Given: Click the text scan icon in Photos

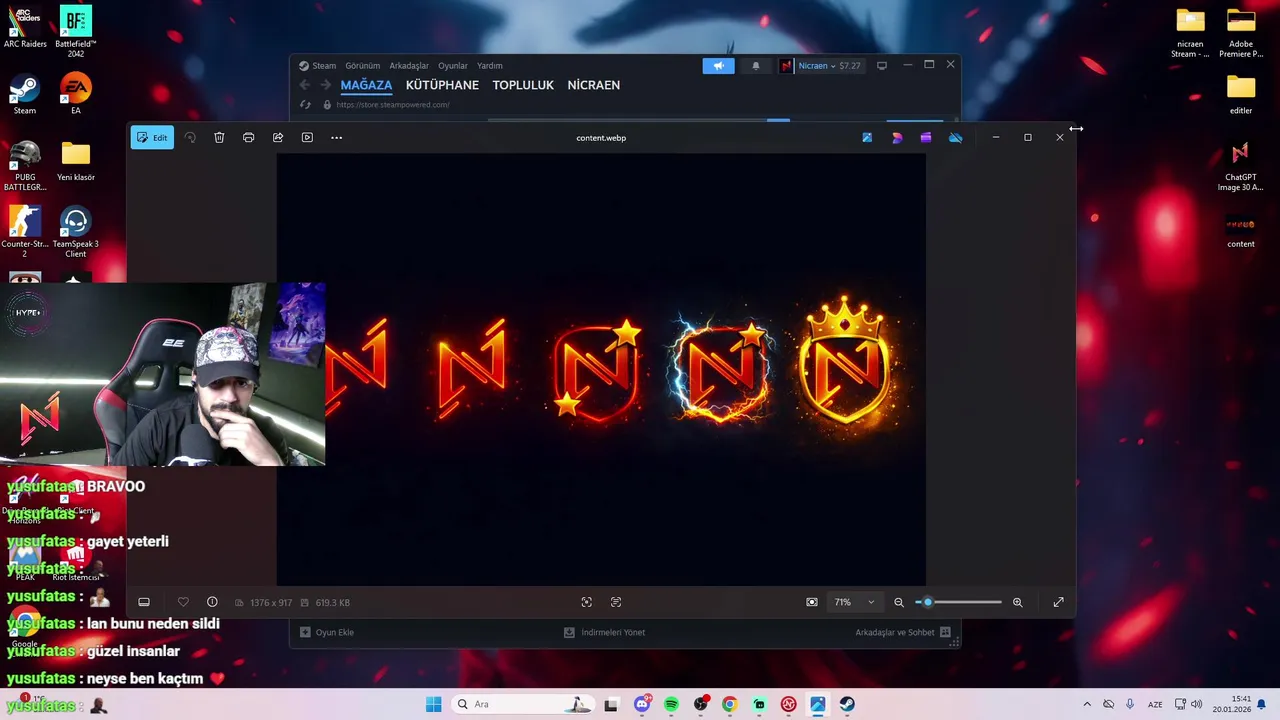Looking at the screenshot, I should [x=616, y=602].
